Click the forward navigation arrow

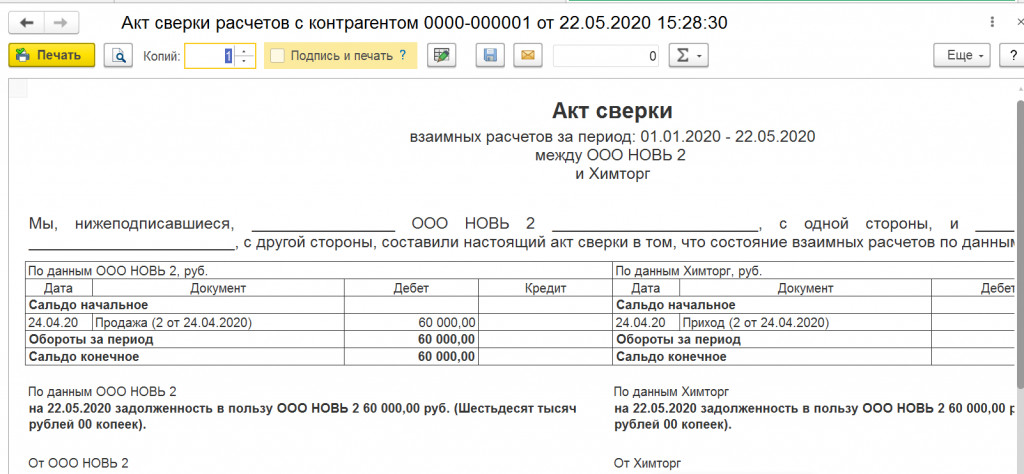tap(61, 22)
